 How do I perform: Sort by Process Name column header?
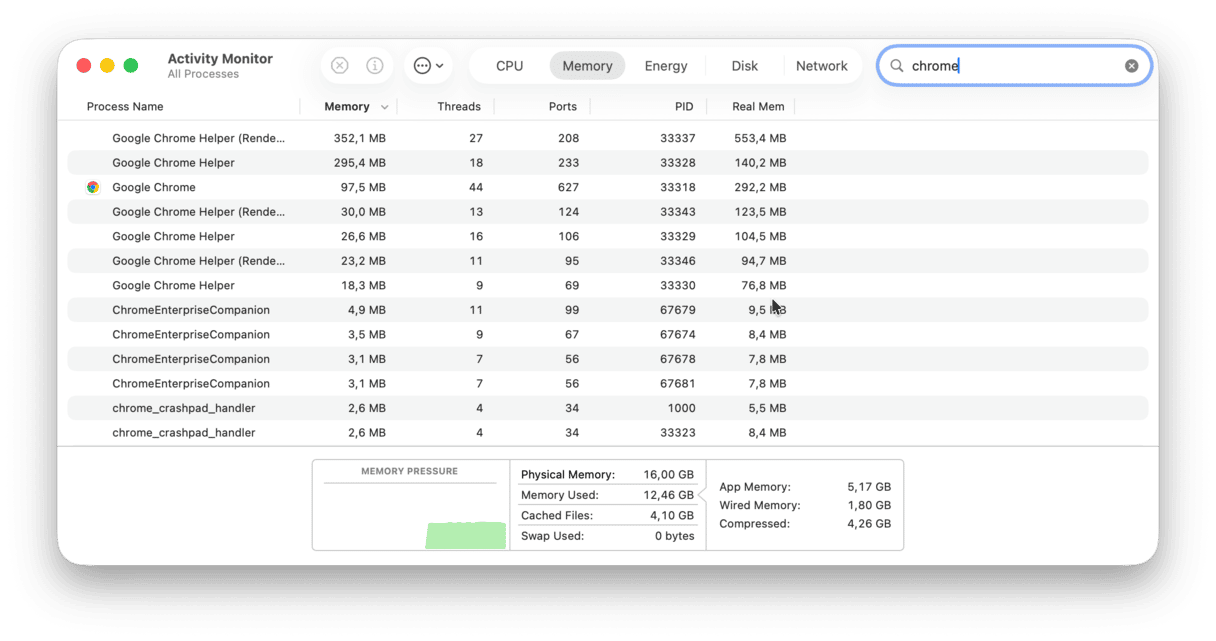pyautogui.click(x=125, y=107)
